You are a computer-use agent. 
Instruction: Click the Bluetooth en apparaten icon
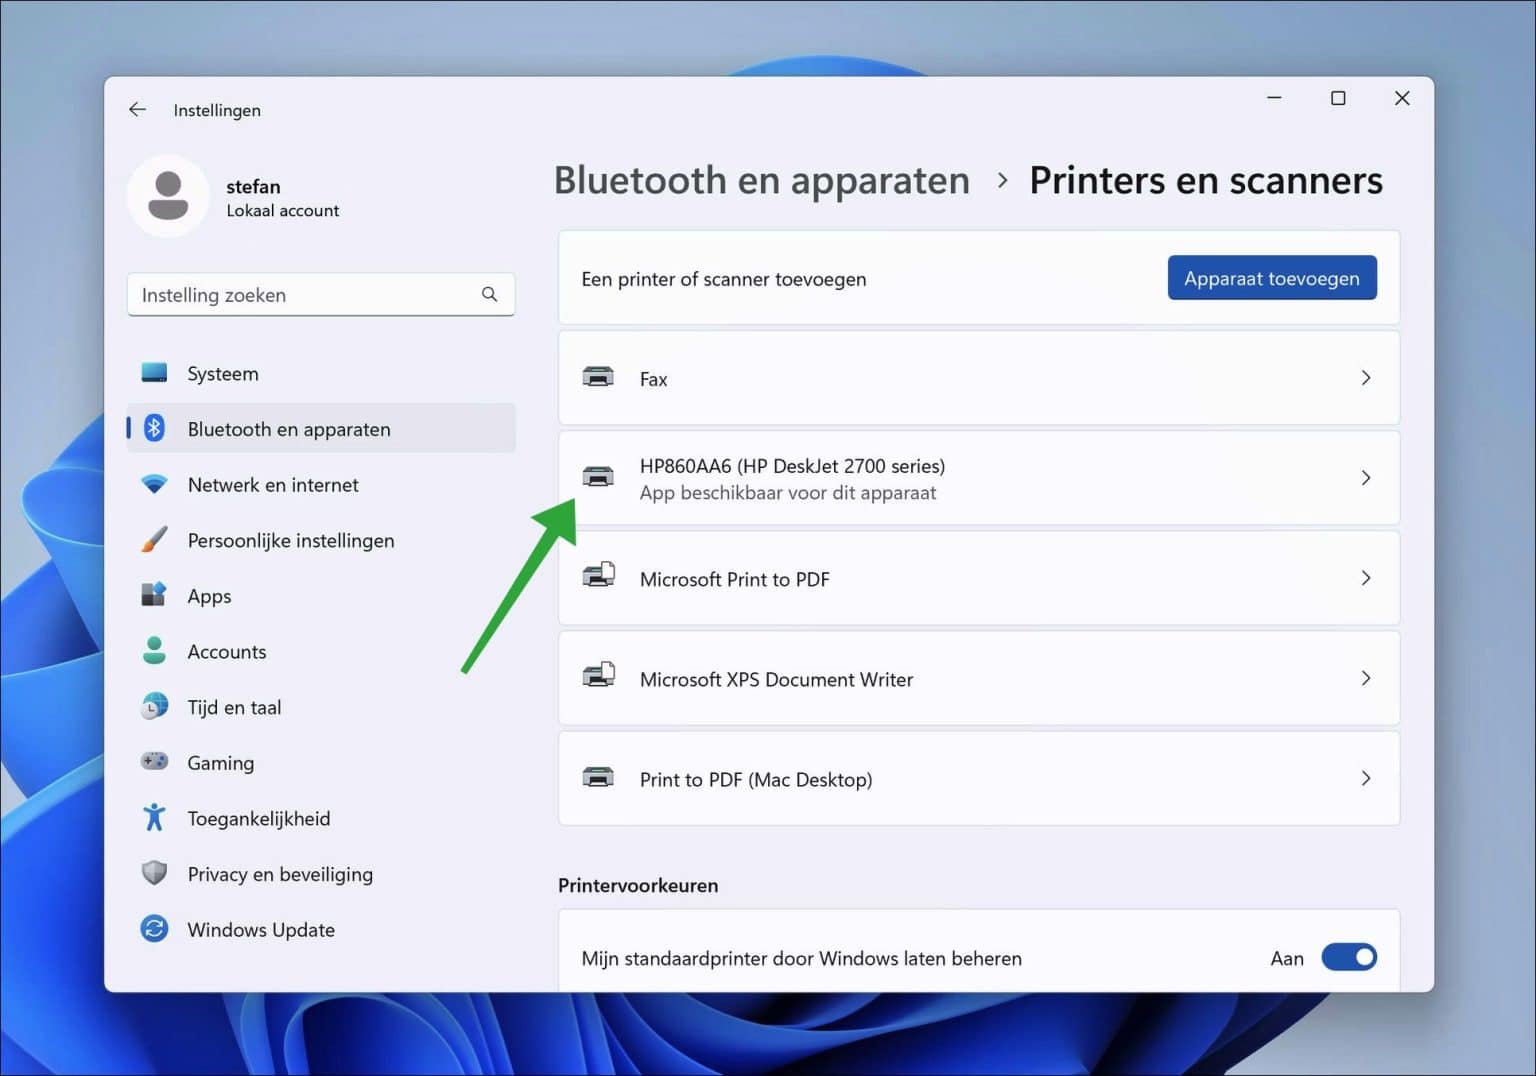point(155,428)
